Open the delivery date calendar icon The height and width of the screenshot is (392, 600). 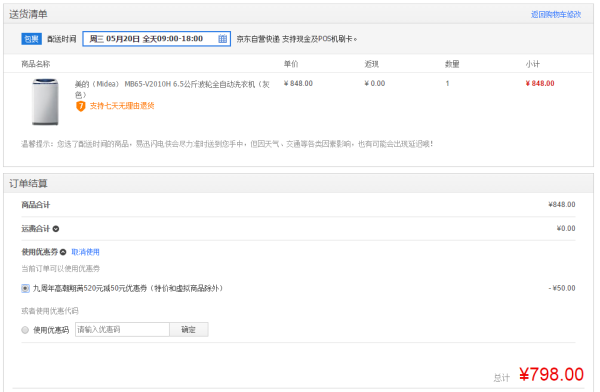(x=222, y=39)
